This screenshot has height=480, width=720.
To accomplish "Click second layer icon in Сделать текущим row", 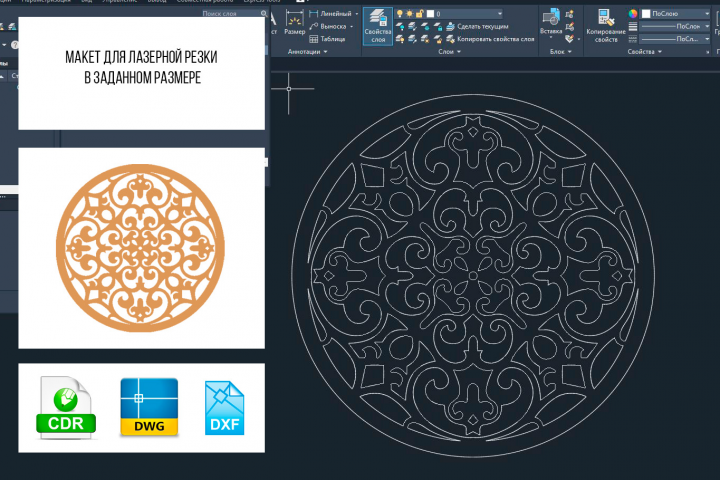I will [x=412, y=27].
